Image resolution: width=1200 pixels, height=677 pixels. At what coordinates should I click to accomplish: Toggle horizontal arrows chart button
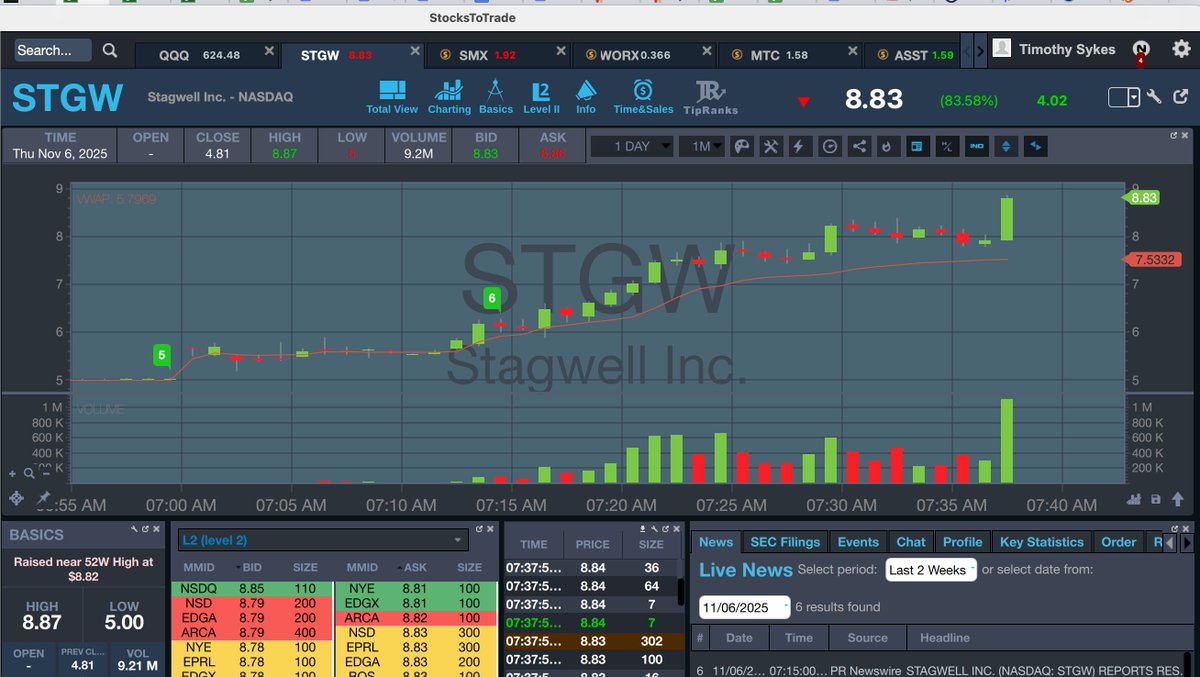coord(1035,146)
